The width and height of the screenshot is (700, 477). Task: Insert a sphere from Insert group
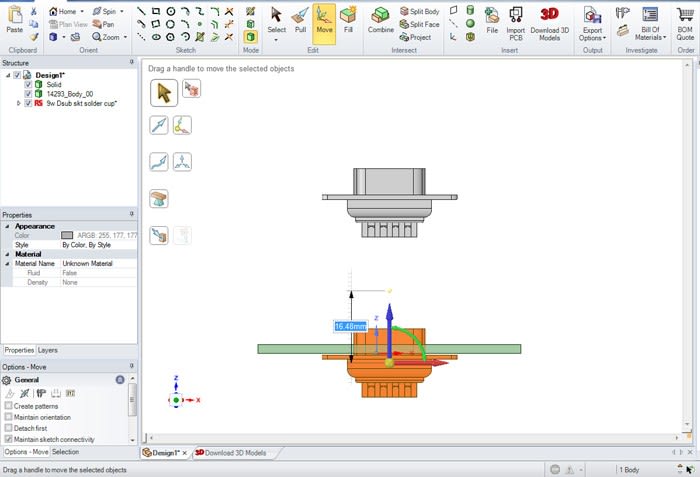tap(470, 23)
